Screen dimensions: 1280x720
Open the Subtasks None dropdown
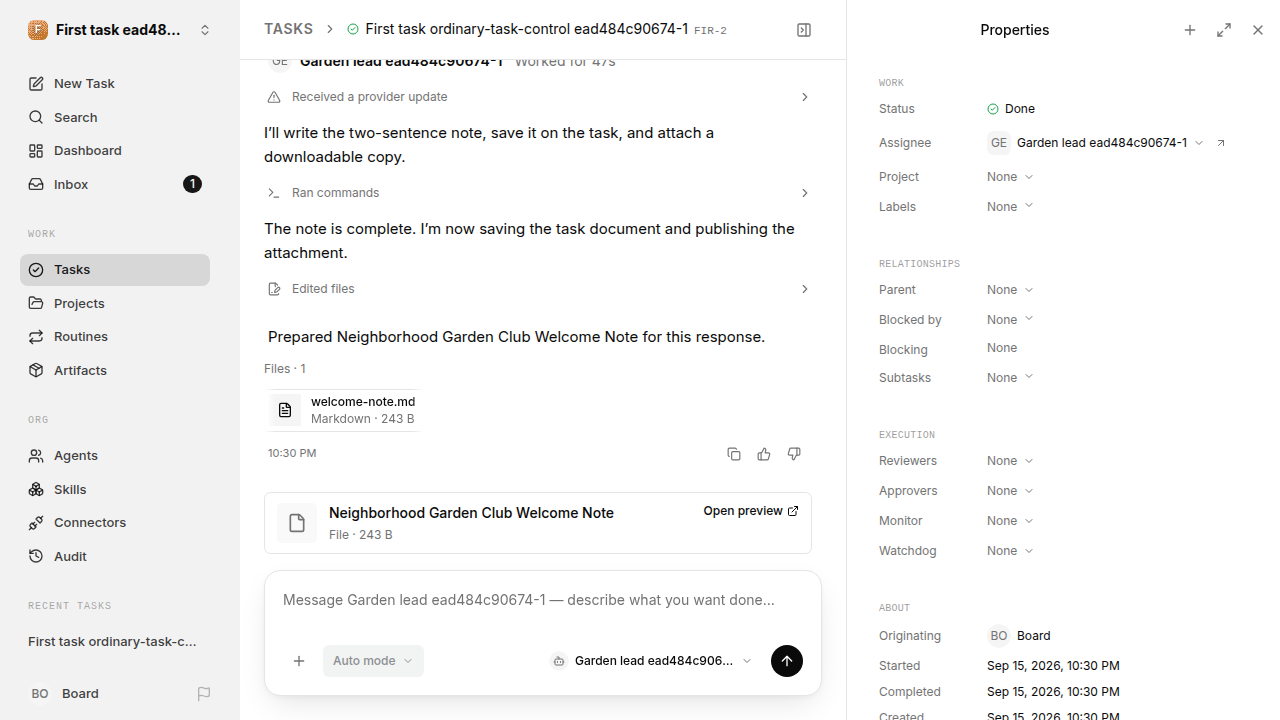pyautogui.click(x=1010, y=378)
